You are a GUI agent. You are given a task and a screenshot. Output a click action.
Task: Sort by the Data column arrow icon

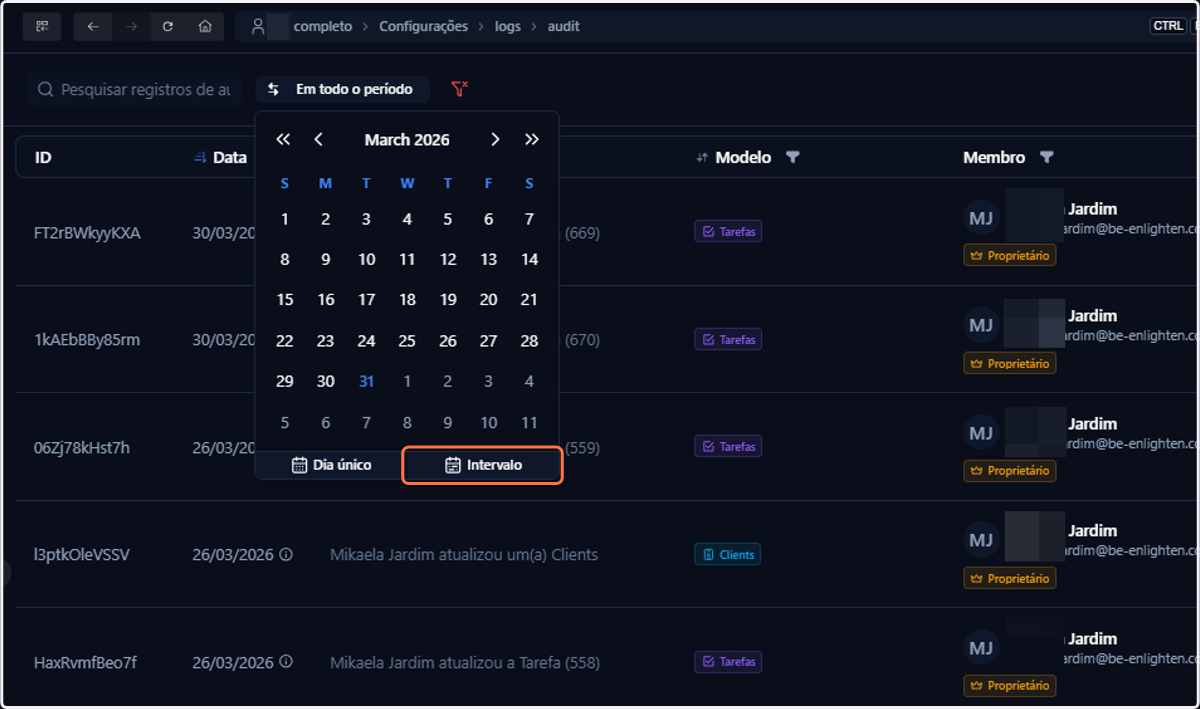pyautogui.click(x=200, y=157)
